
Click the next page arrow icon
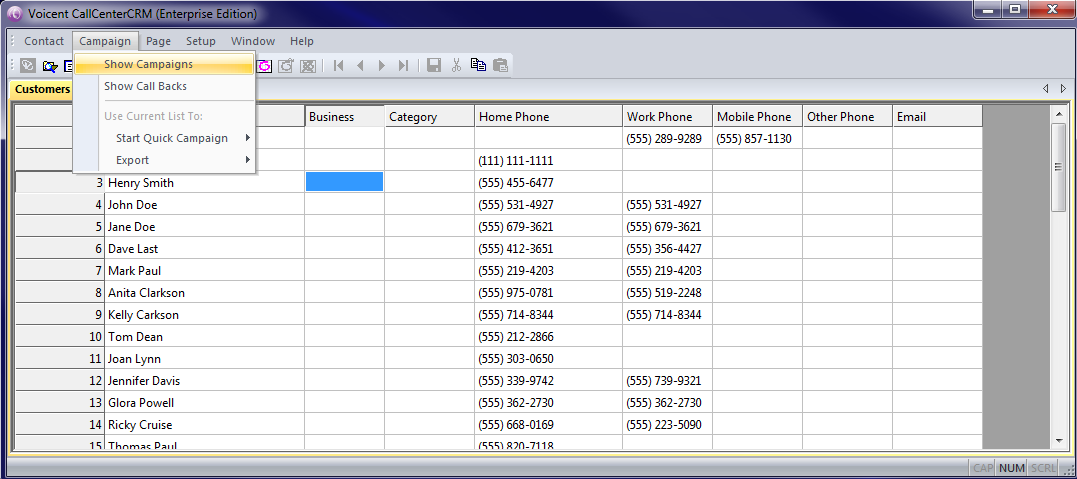pos(382,65)
